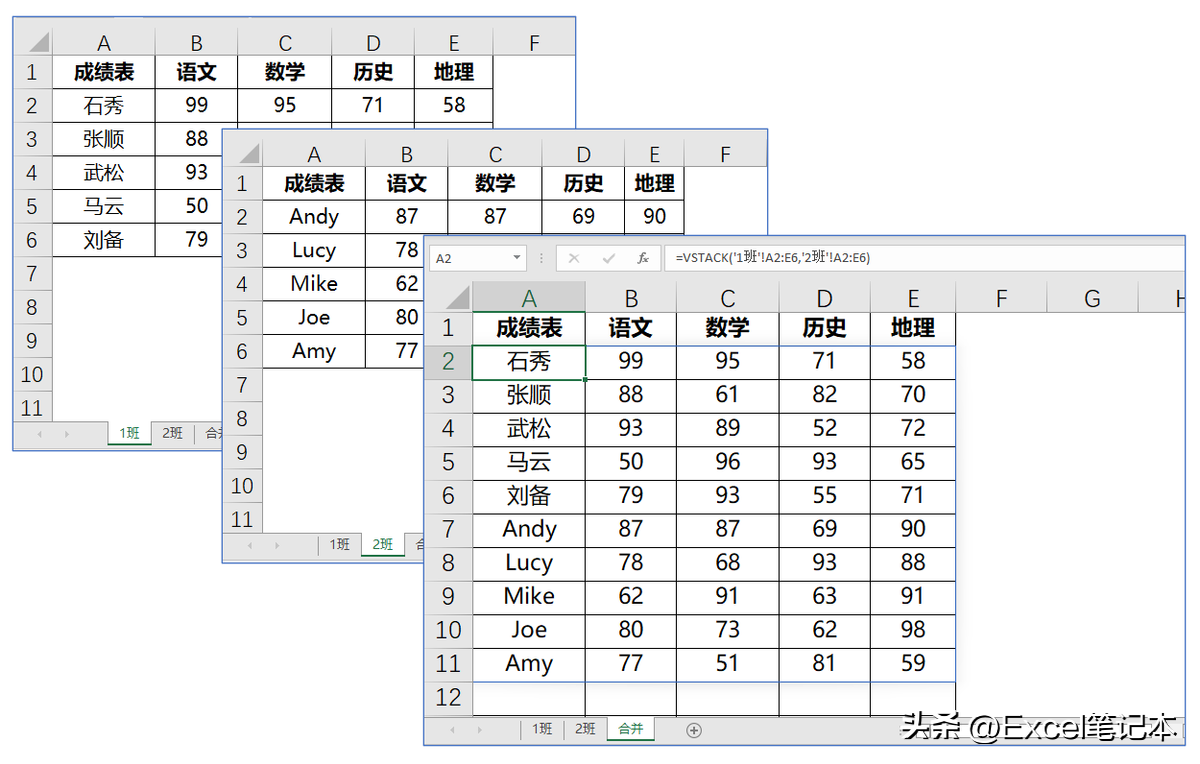The height and width of the screenshot is (764, 1200).
Task: Select the 2班 tab in the back-left window
Action: click(x=172, y=433)
